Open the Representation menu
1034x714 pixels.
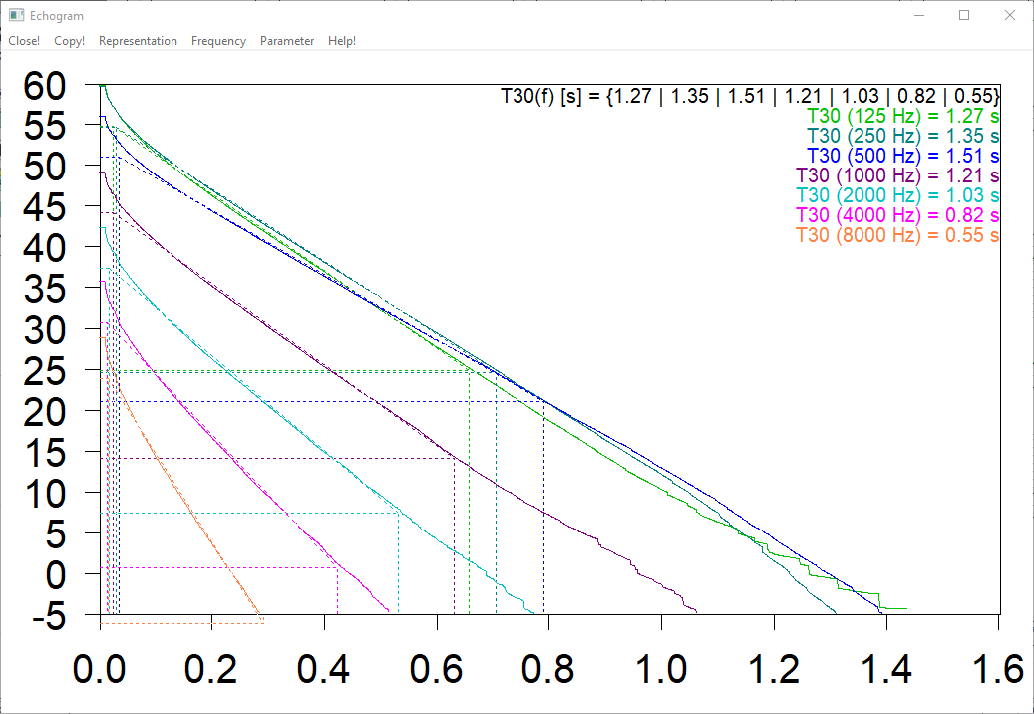click(138, 41)
